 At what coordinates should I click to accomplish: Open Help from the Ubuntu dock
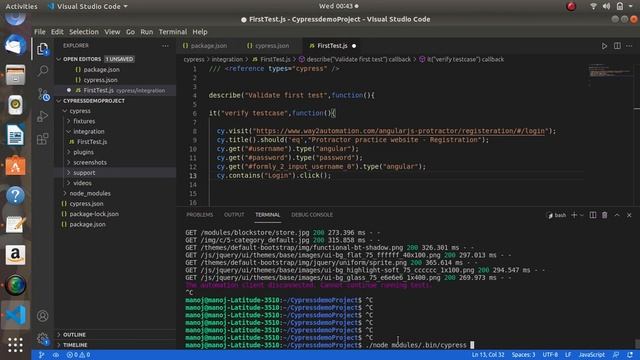pyautogui.click(x=16, y=196)
